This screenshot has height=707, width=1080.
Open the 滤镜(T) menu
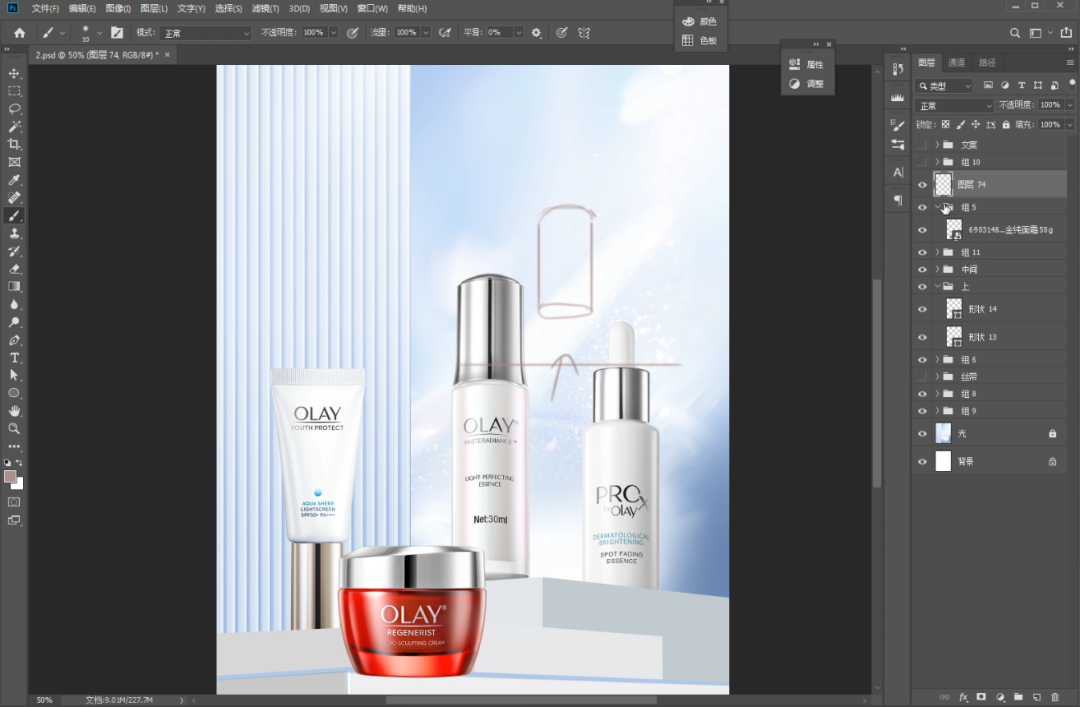click(x=265, y=8)
